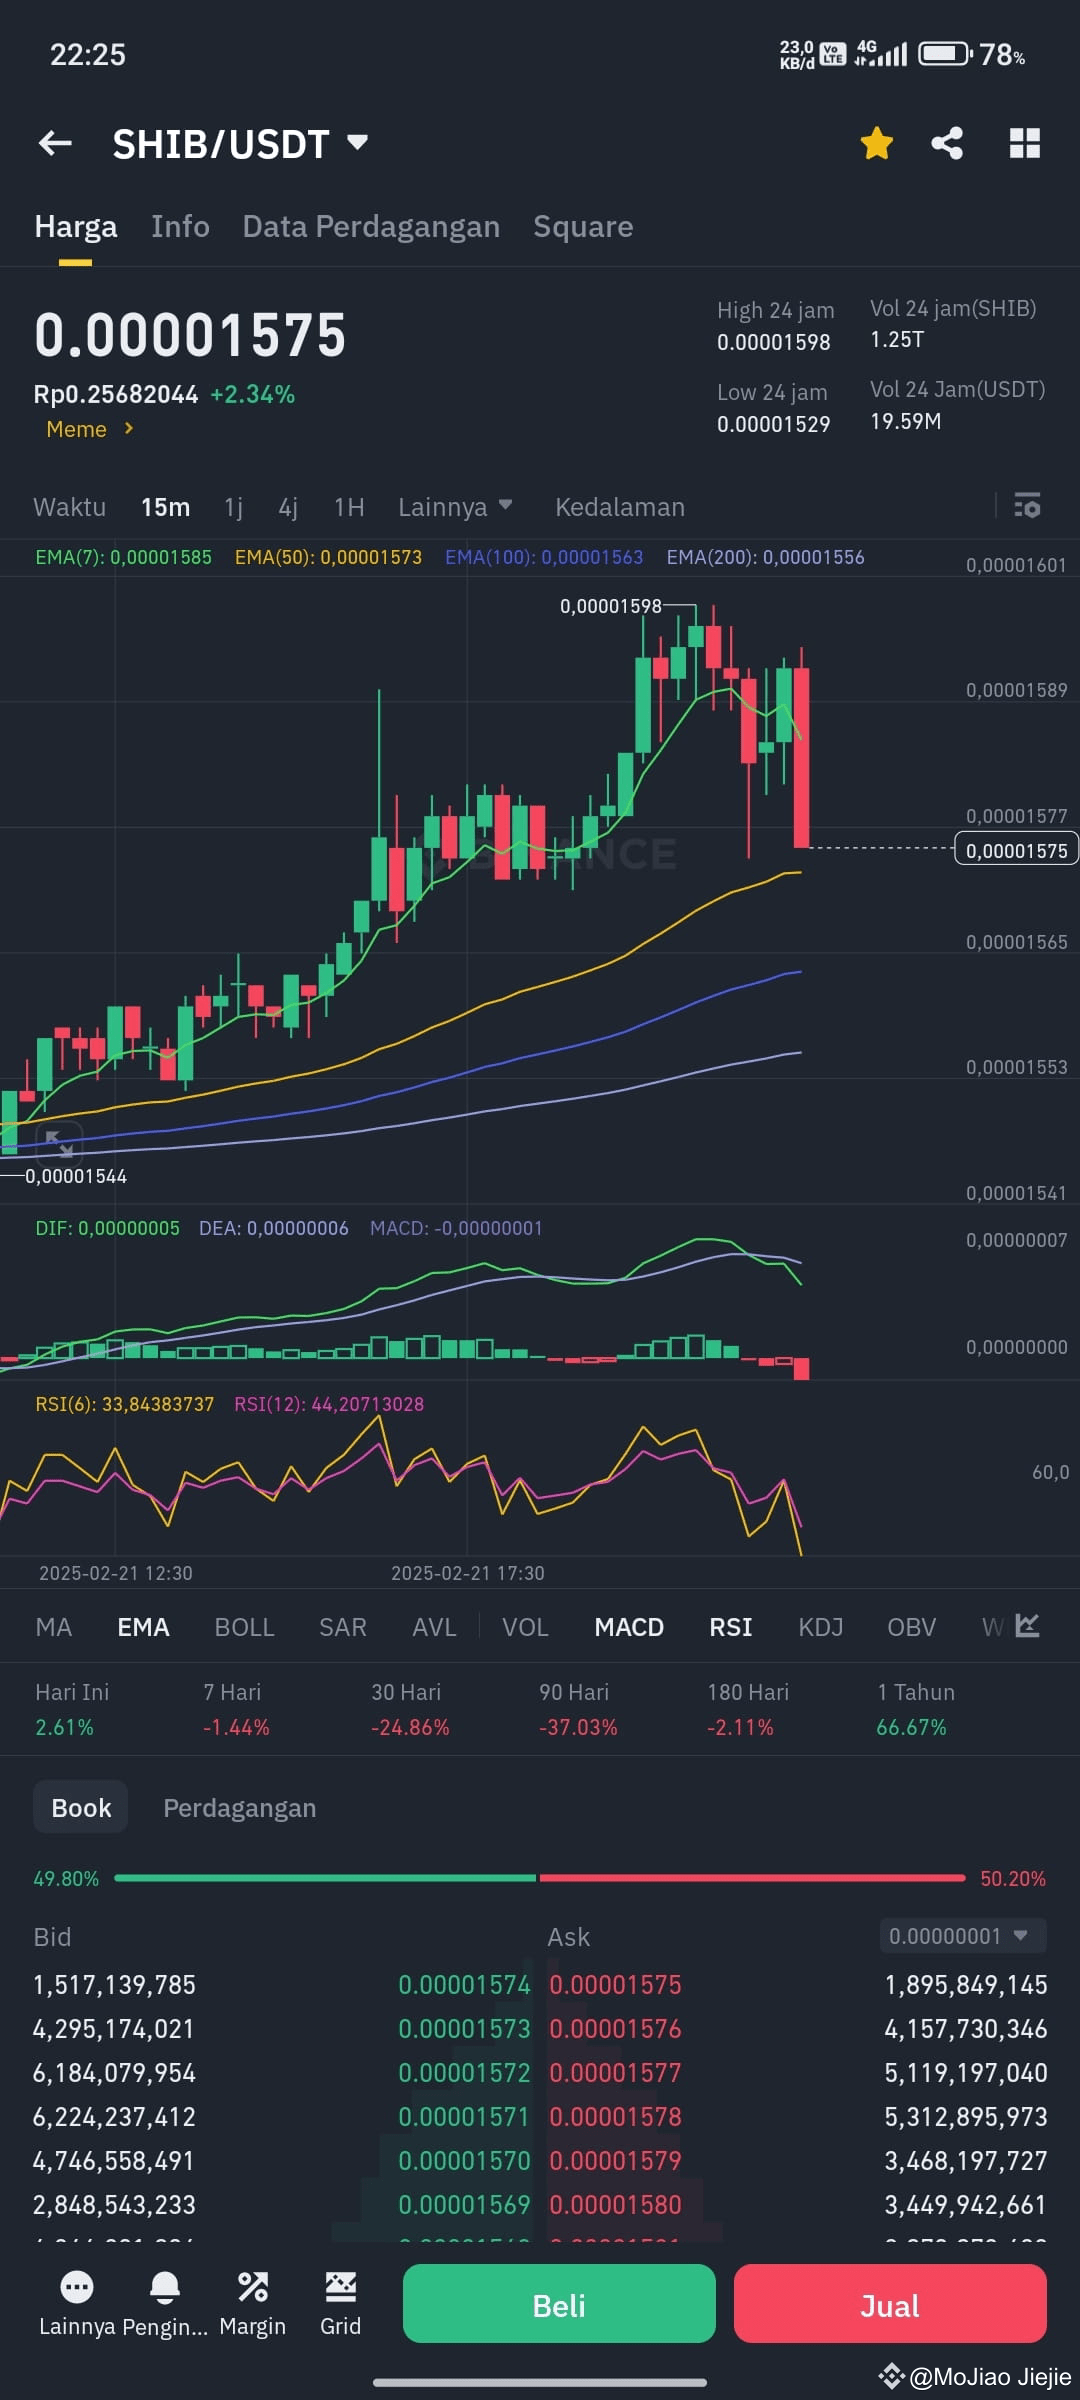Open Kedalaman depth chart
This screenshot has height=2400, width=1080.
tap(620, 507)
